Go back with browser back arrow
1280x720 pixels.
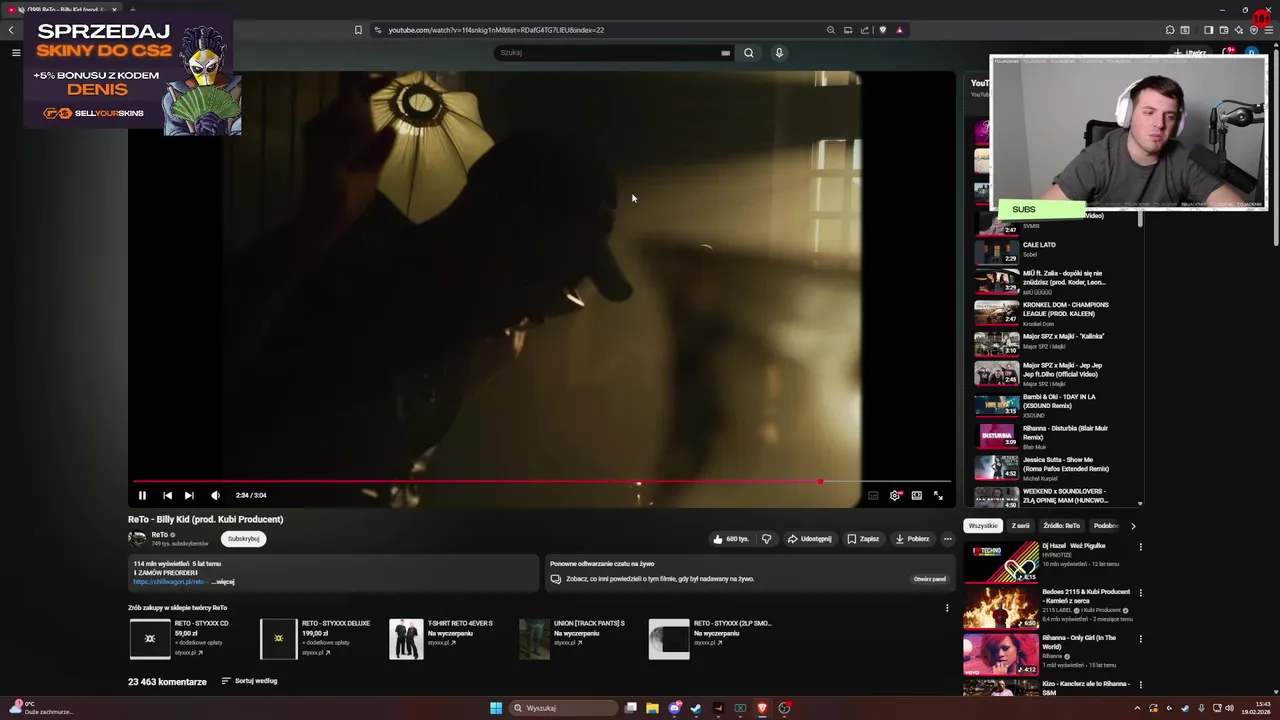[x=11, y=30]
